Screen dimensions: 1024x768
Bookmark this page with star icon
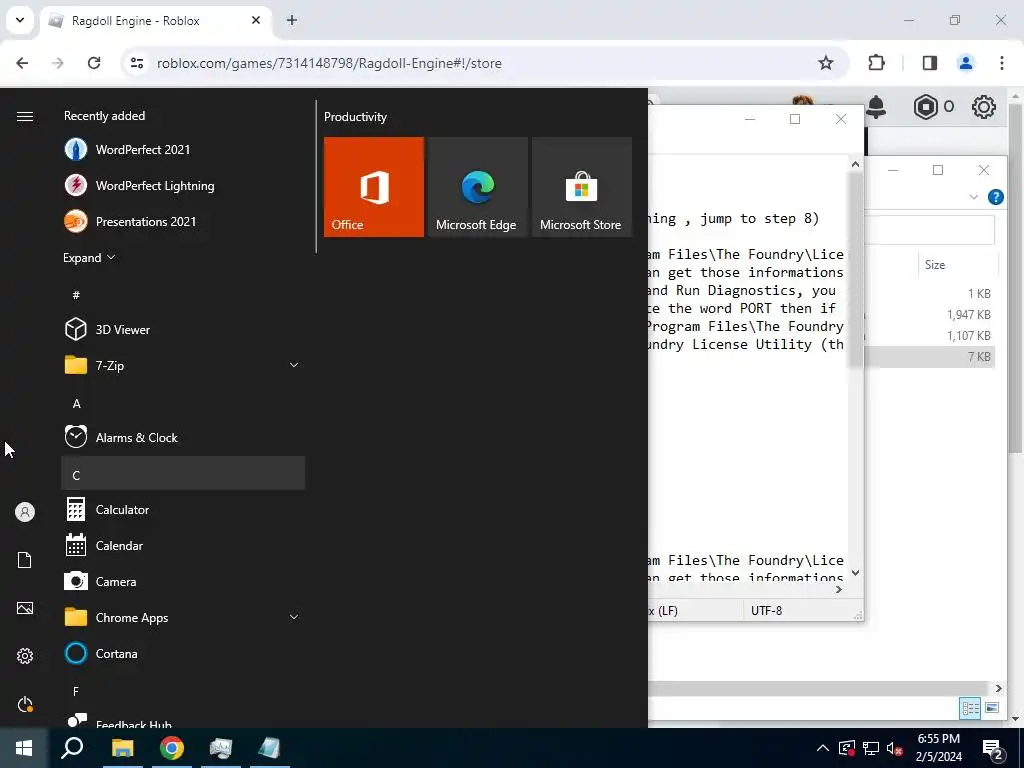(826, 63)
